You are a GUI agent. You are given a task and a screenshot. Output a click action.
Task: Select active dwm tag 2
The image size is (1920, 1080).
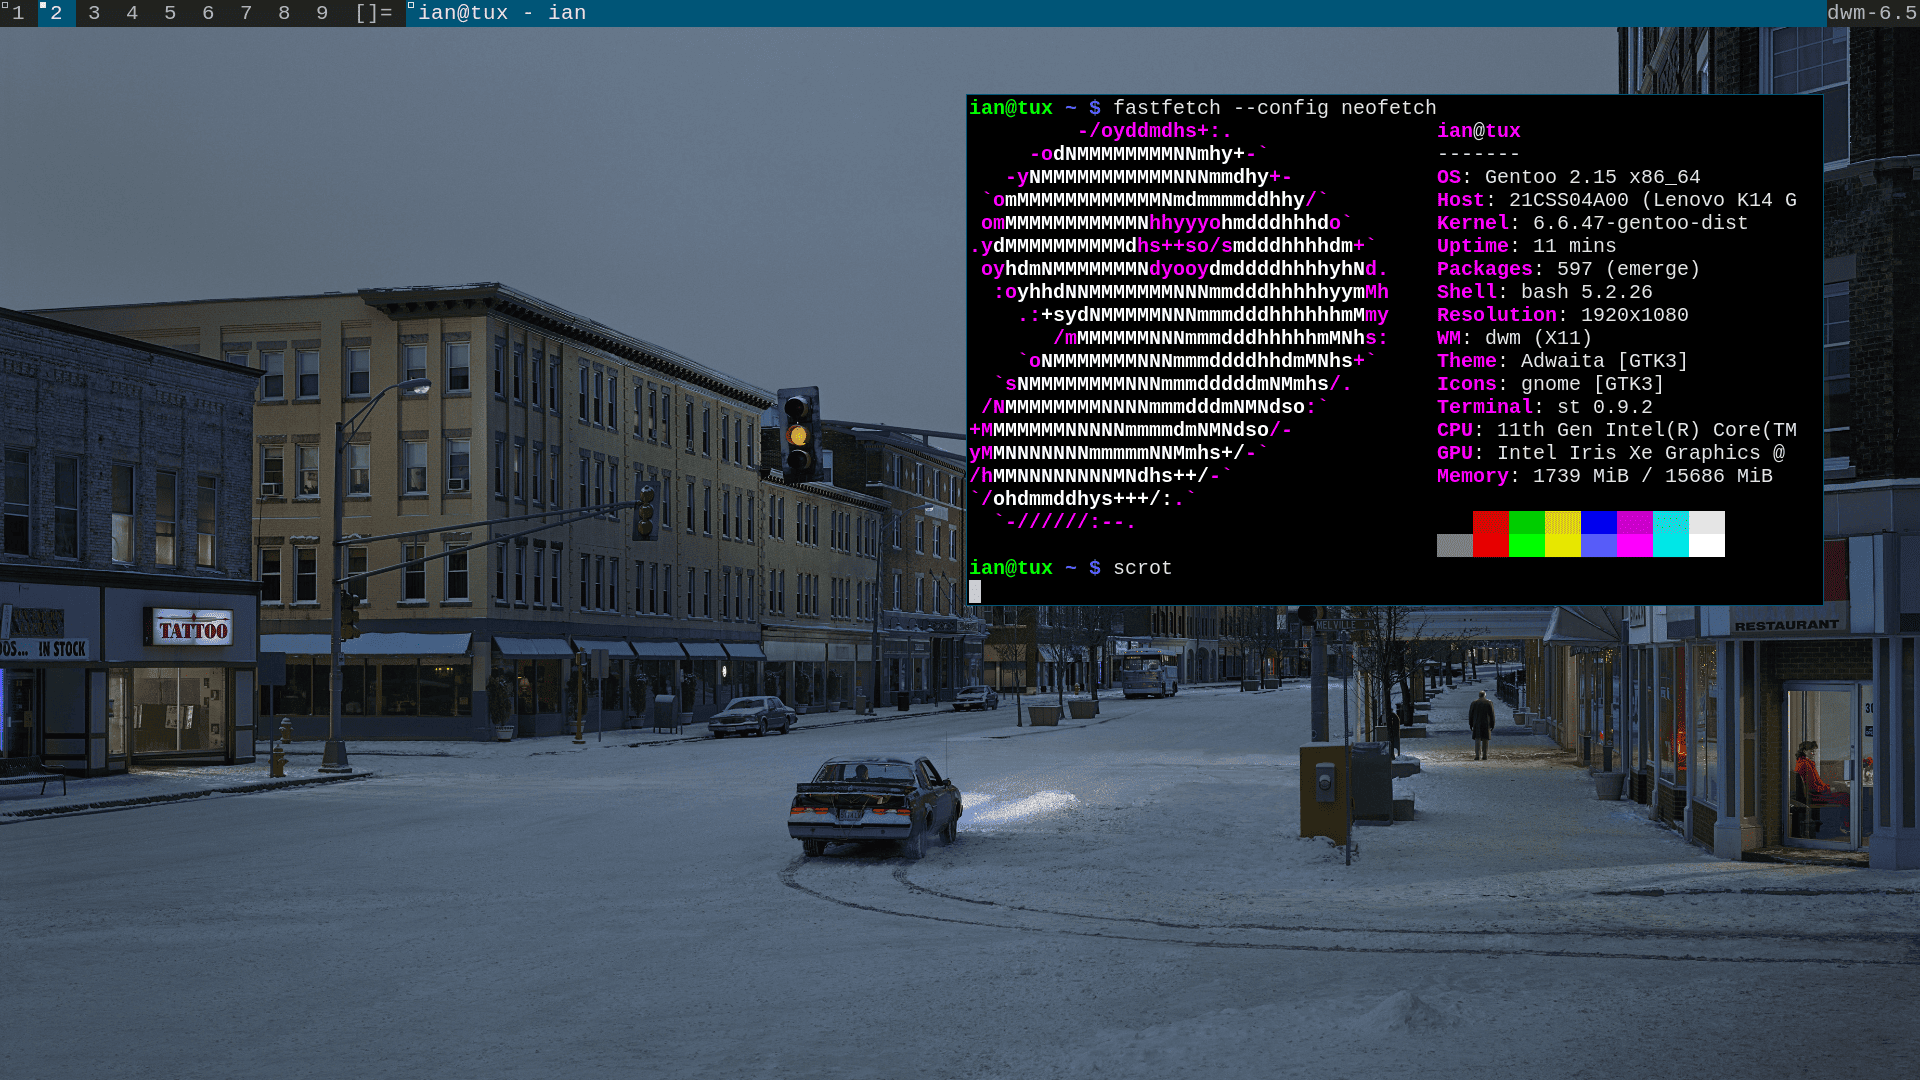click(56, 13)
